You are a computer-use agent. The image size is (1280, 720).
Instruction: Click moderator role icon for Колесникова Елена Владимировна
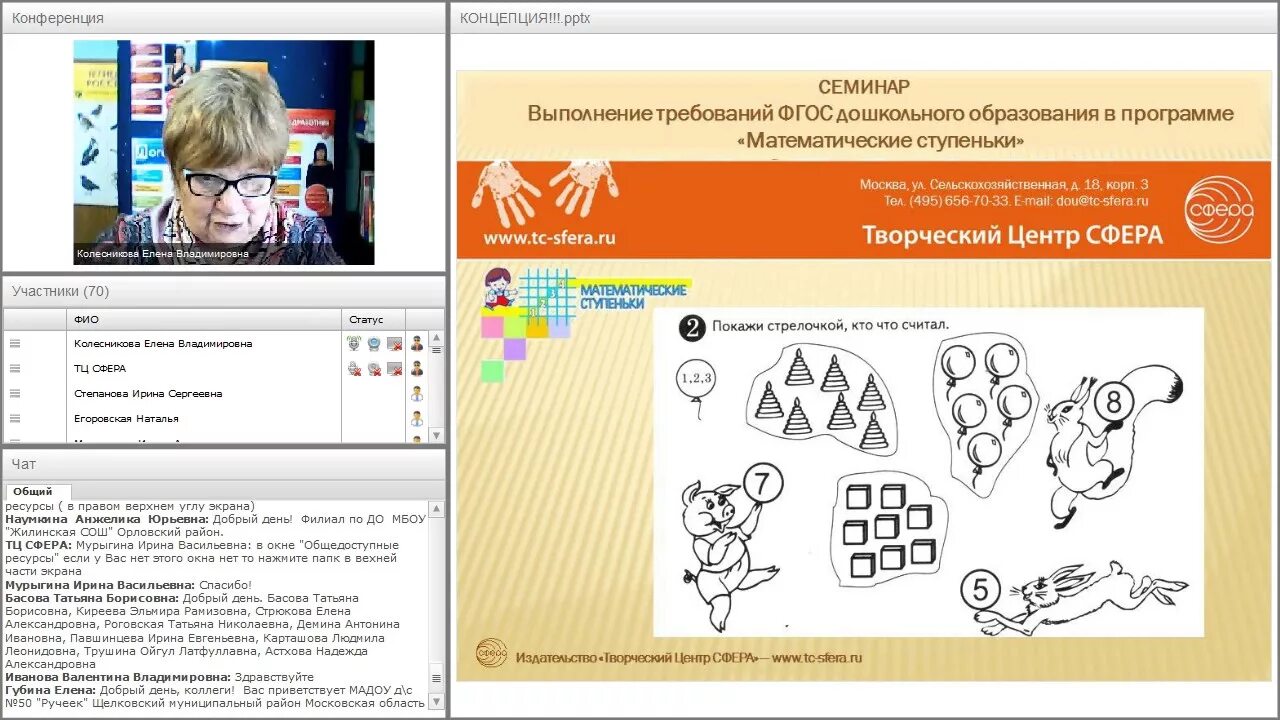point(417,343)
